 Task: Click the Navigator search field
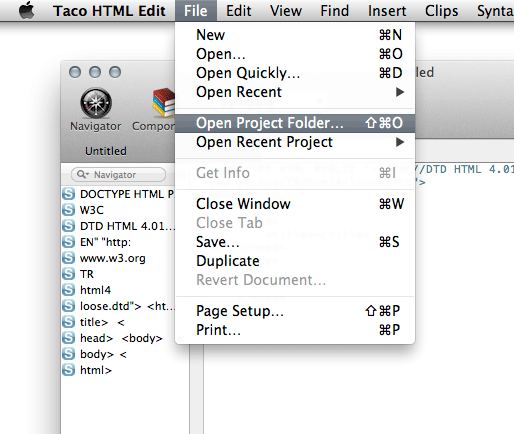pos(118,174)
